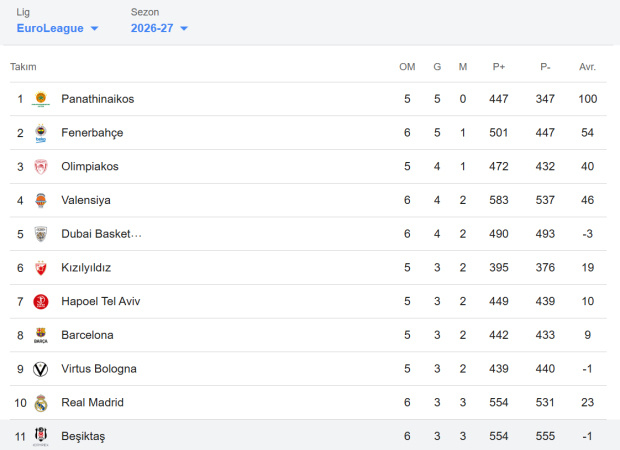Select the Beşiktaş standings row
The height and width of the screenshot is (450, 620).
[310, 436]
